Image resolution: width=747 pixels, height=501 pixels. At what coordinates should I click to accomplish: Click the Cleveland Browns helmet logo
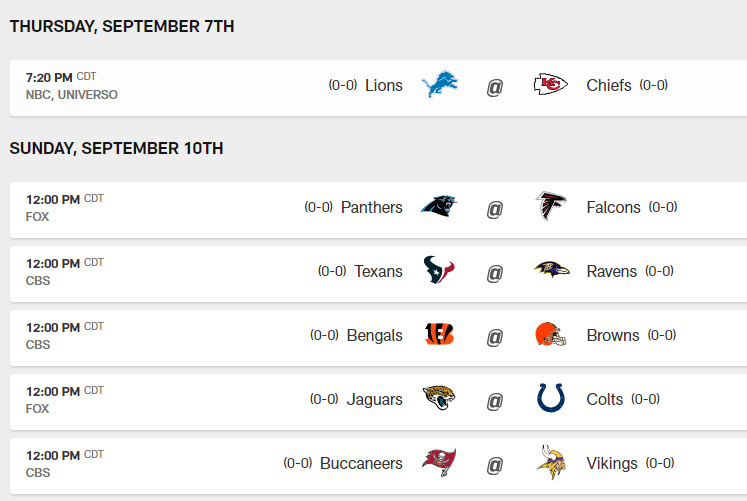pos(550,335)
